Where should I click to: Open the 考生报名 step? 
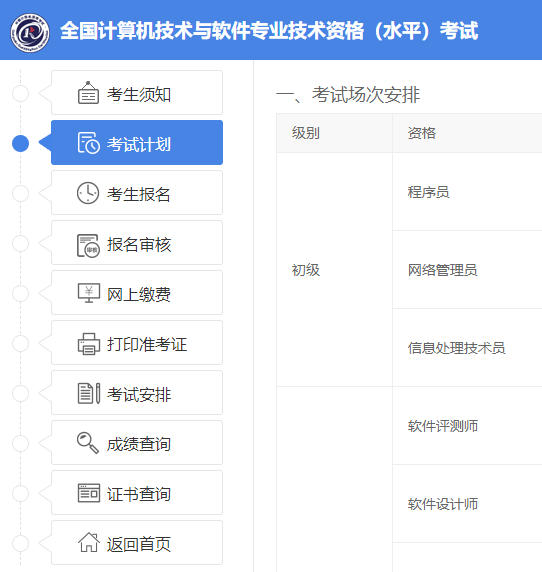click(137, 193)
